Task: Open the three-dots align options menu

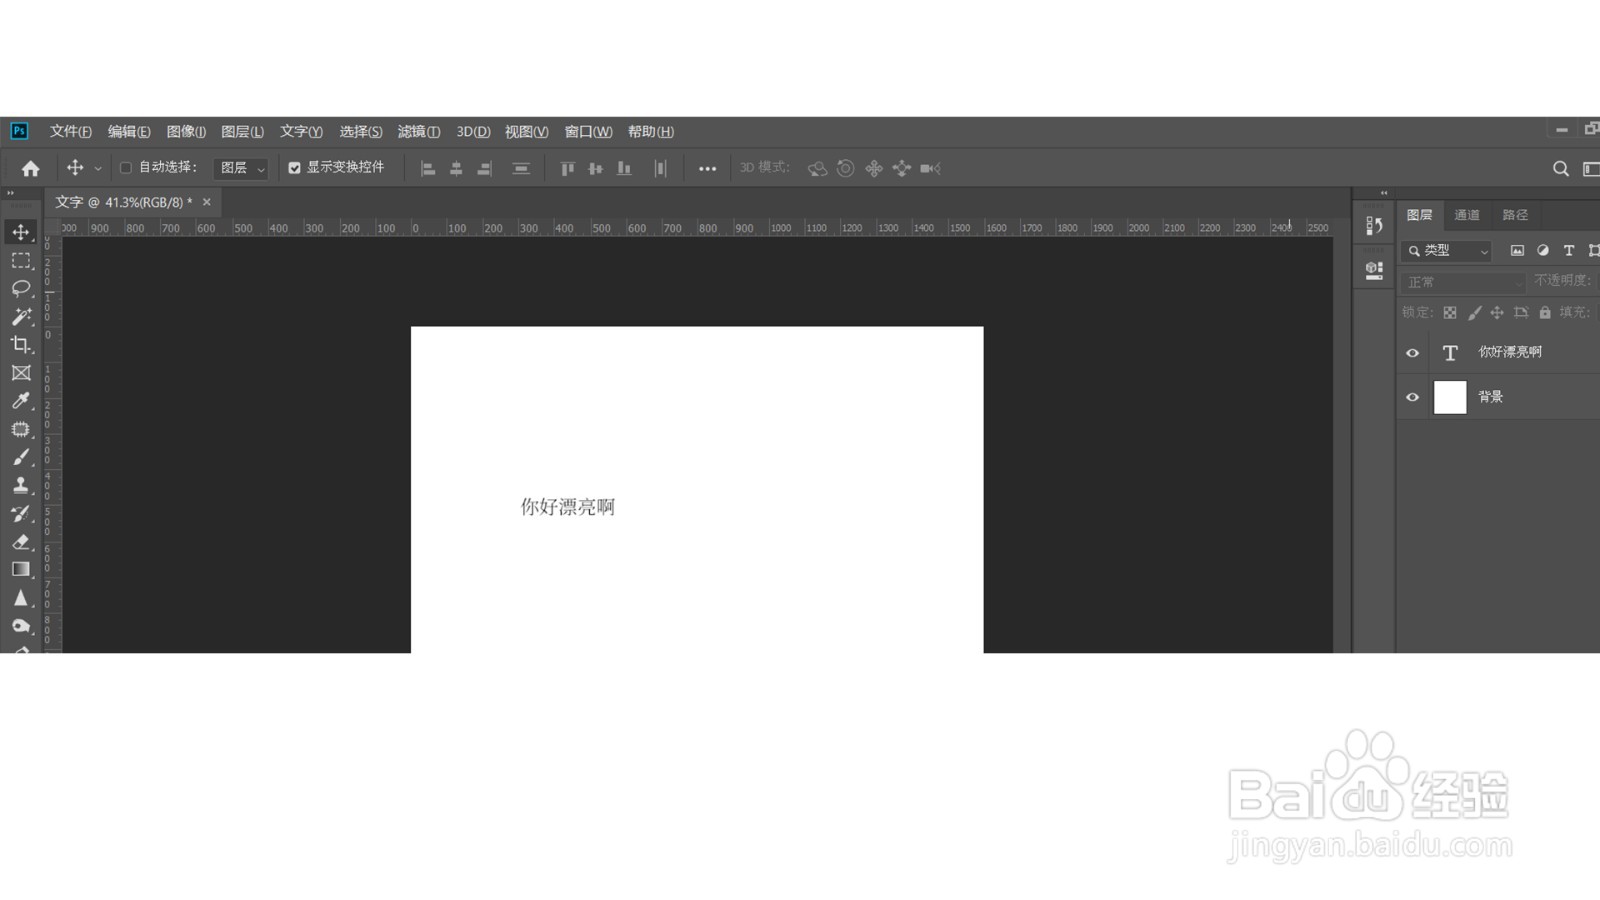Action: tap(707, 168)
